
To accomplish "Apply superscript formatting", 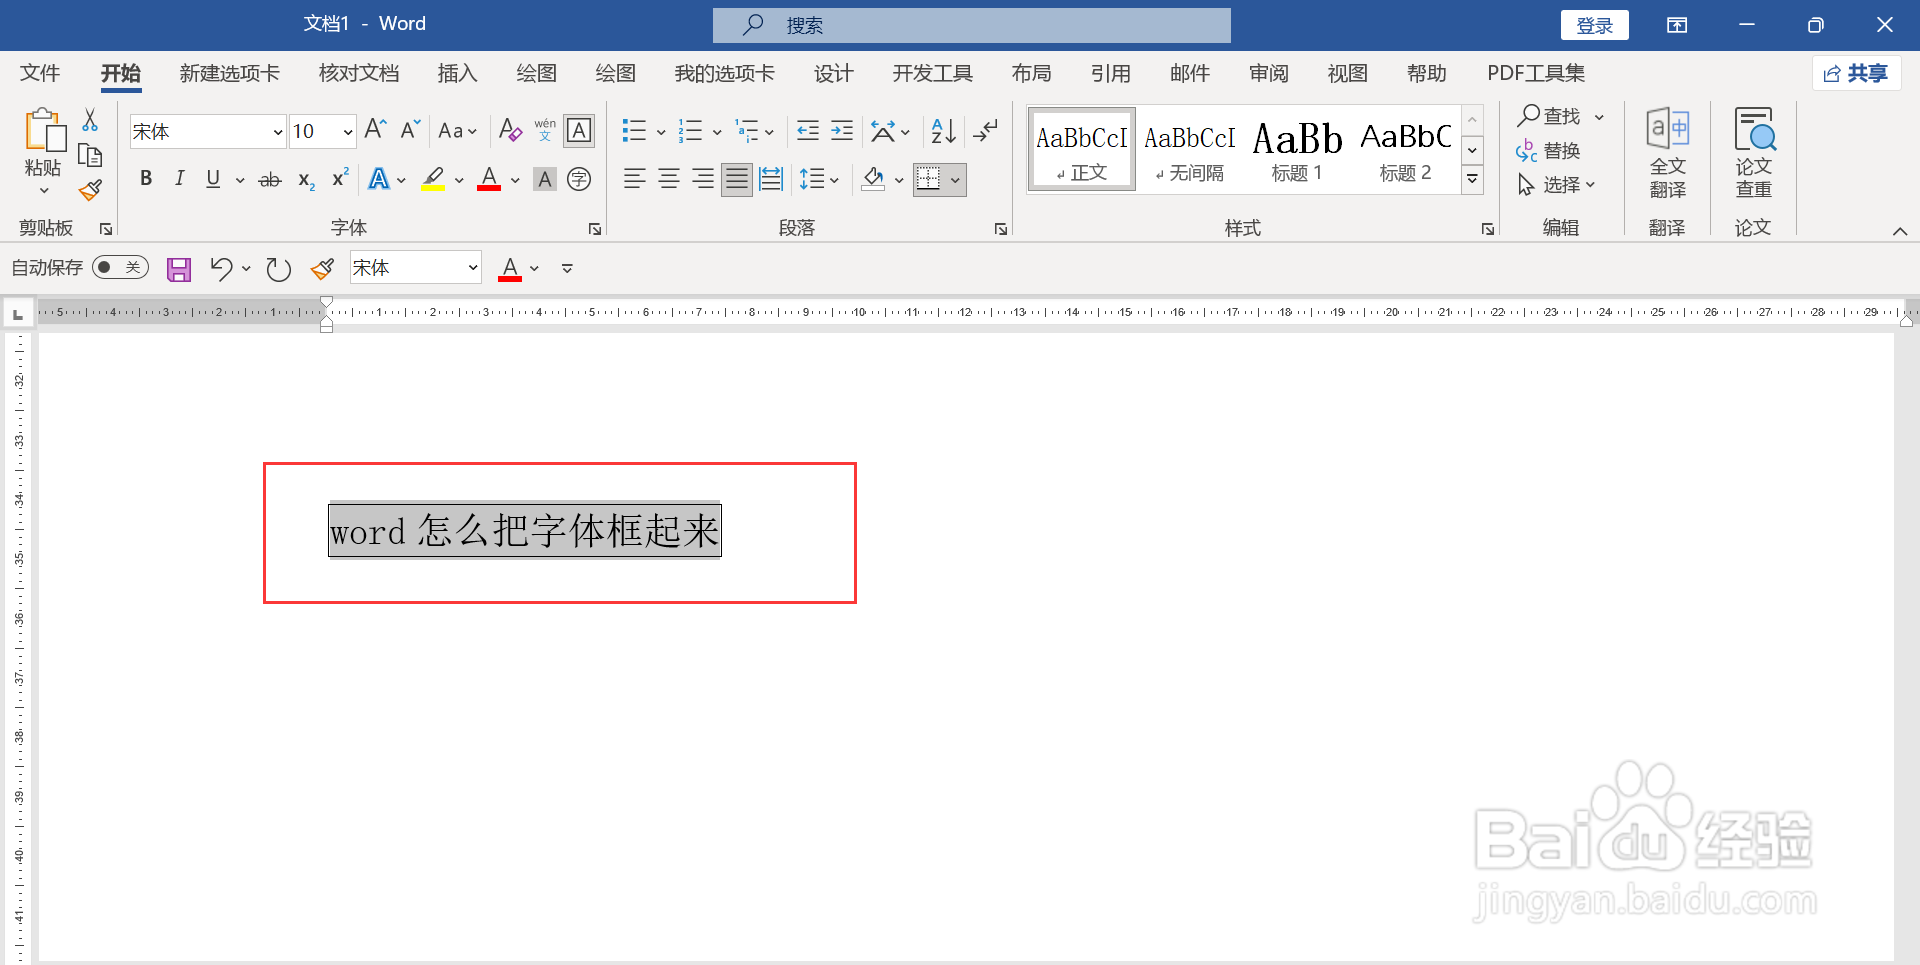I will pyautogui.click(x=340, y=178).
